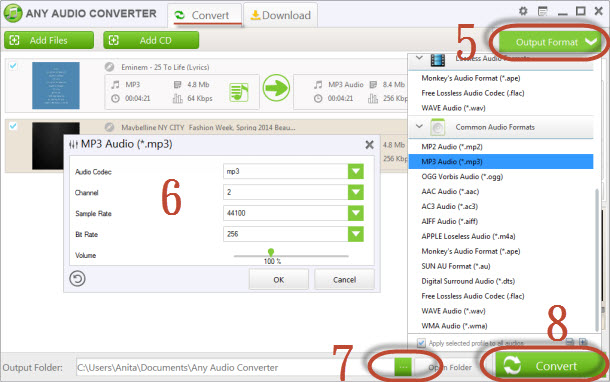Viewport: 610px width, 382px height.
Task: Click the Channel value field showing 2
Action: 286,192
